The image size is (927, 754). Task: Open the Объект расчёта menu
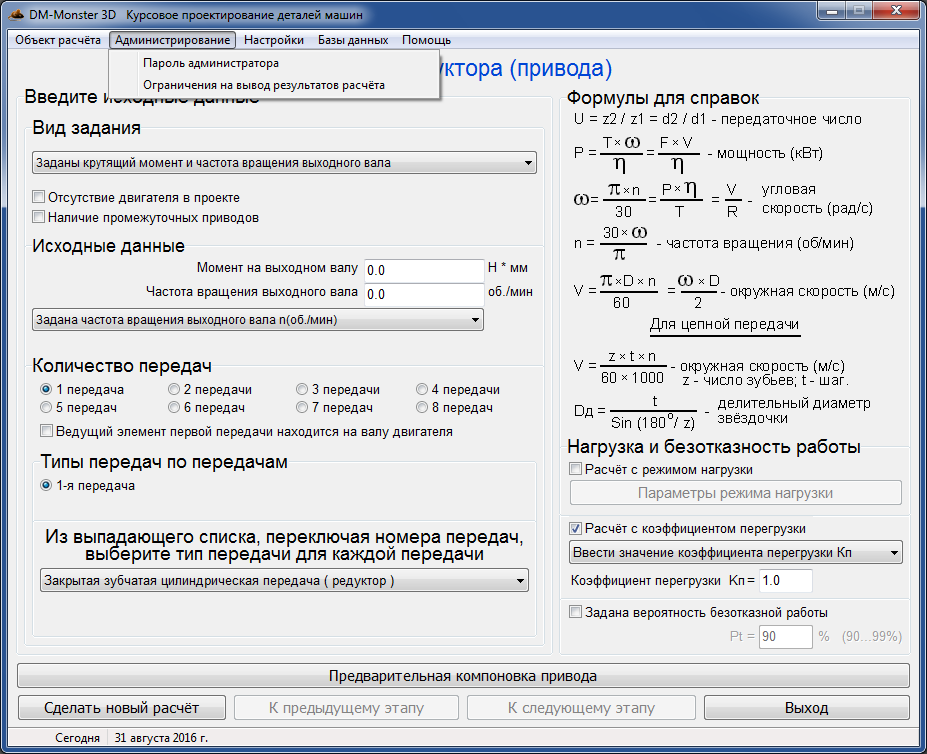pos(58,40)
